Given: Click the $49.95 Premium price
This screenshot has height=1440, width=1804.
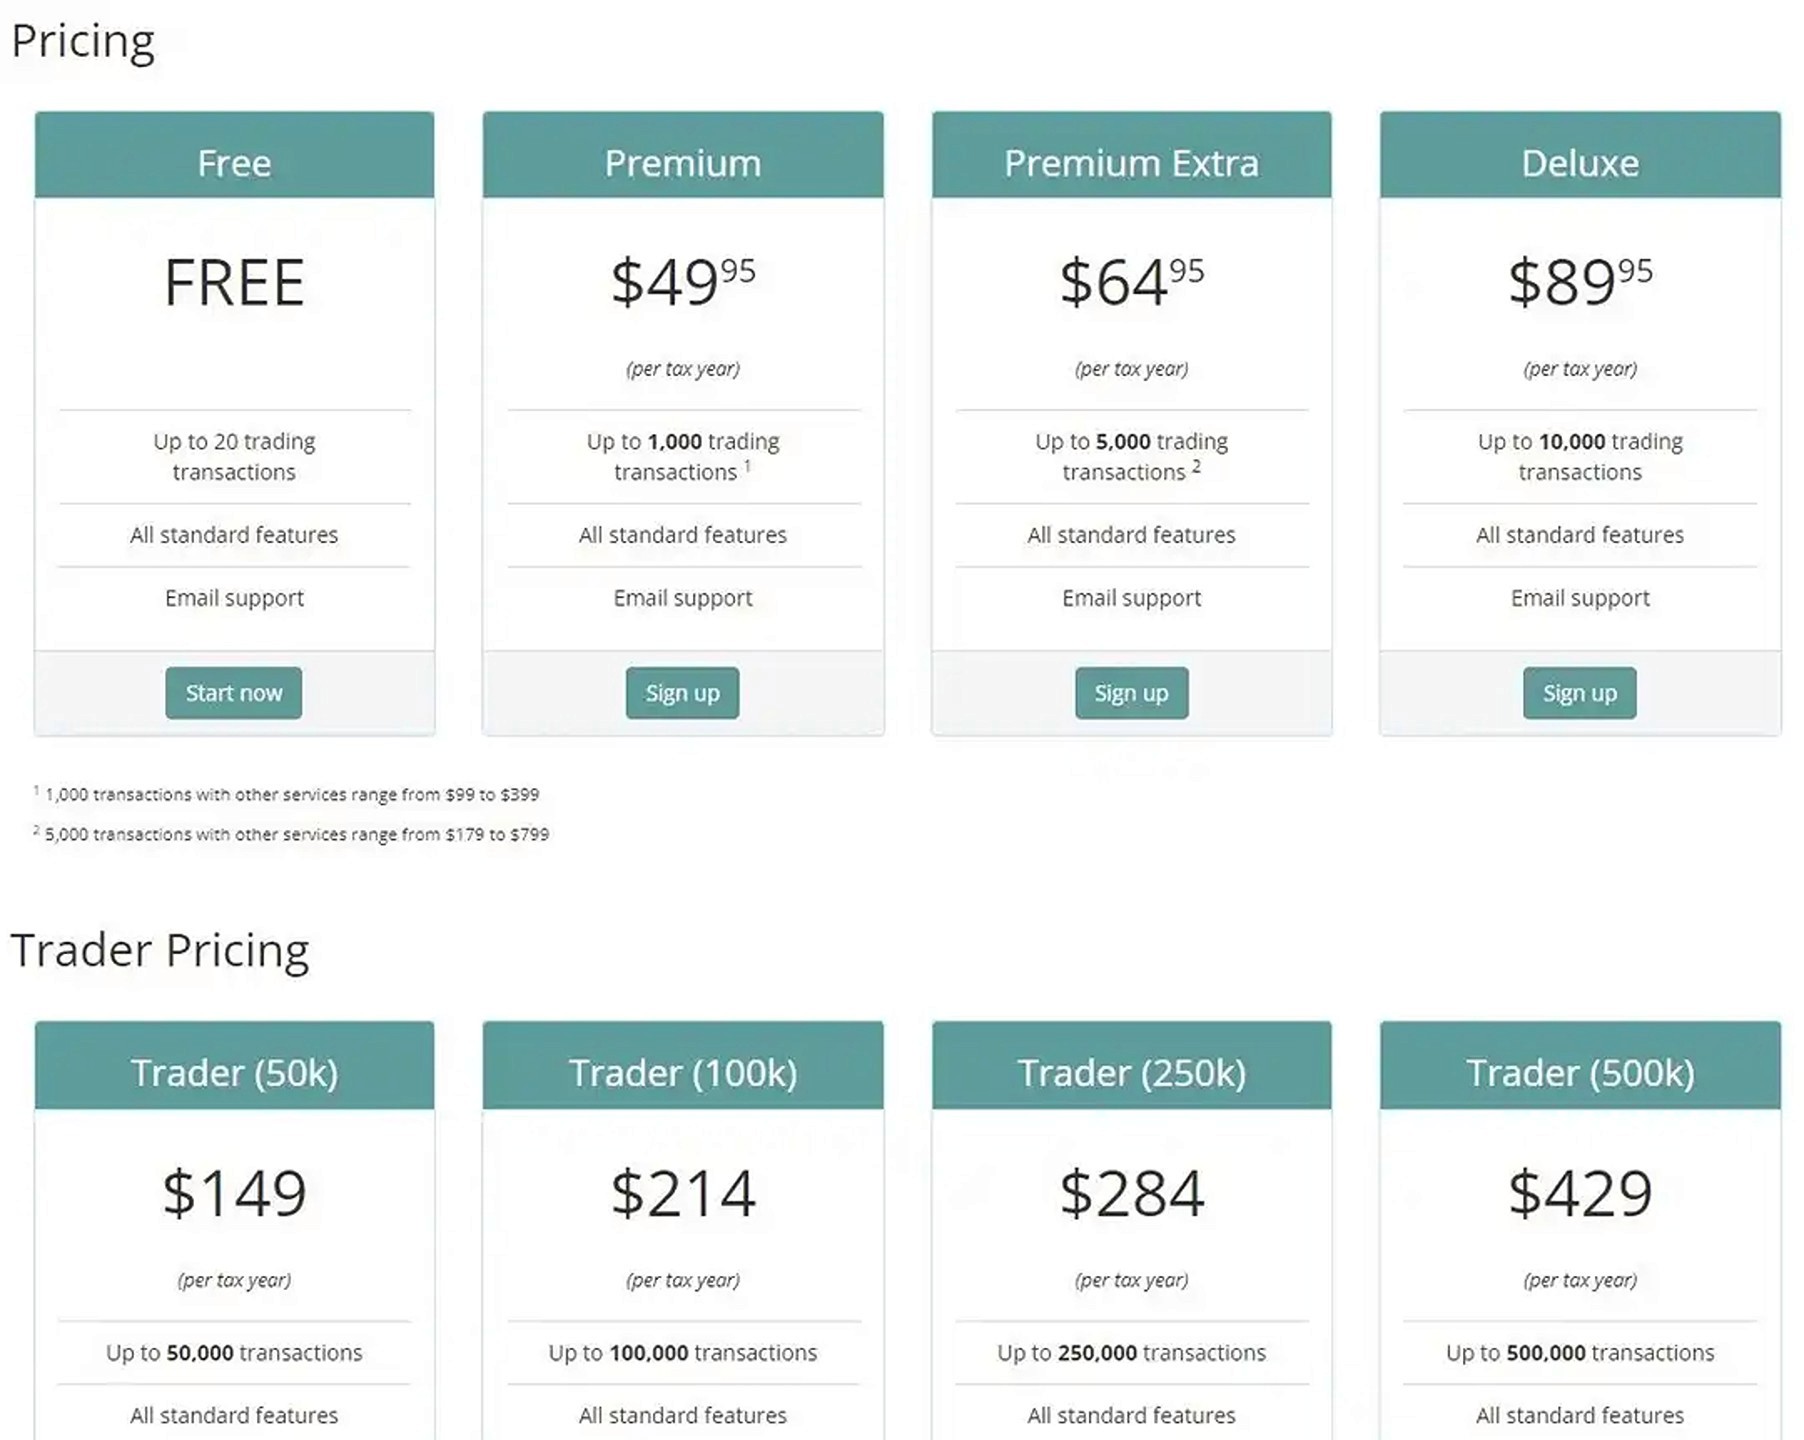Looking at the screenshot, I should (682, 285).
